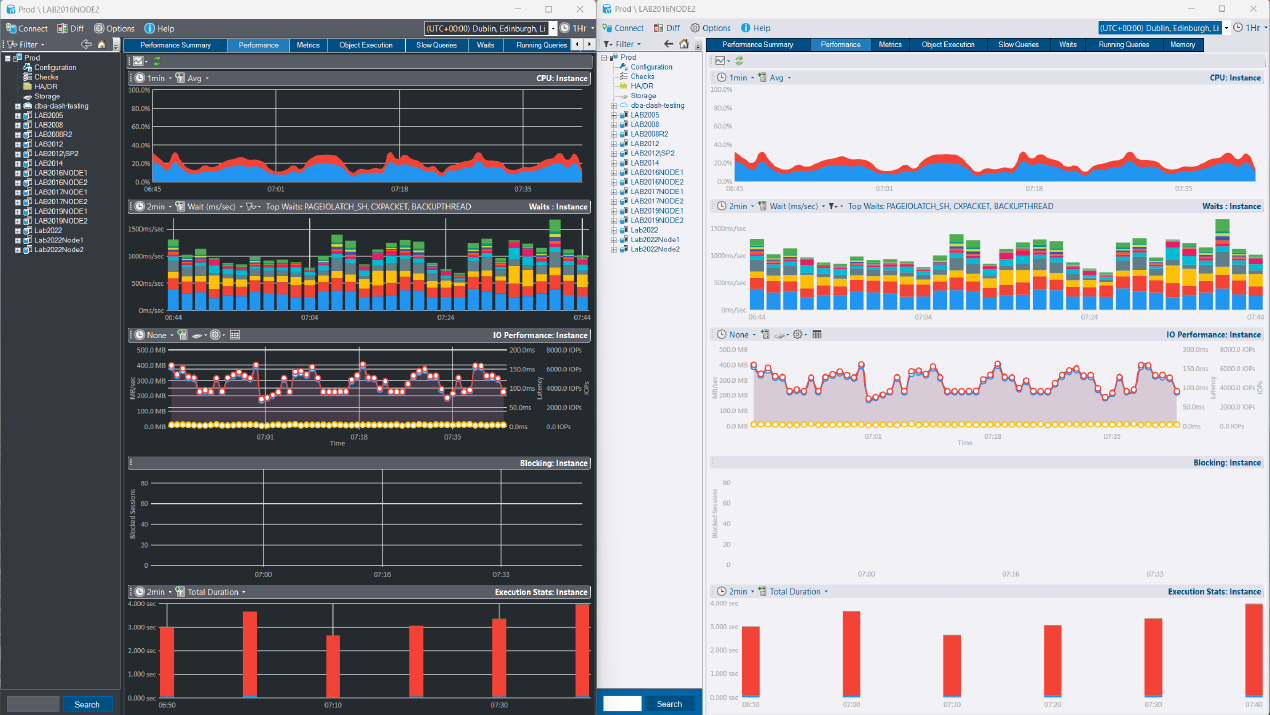Switch to Memory tab in light window
1270x715 pixels.
point(1182,45)
